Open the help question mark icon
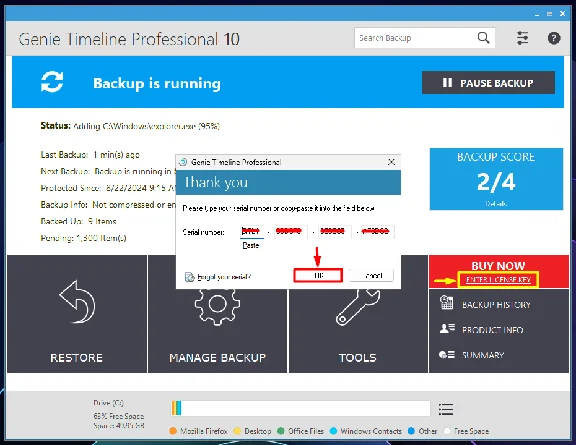The height and width of the screenshot is (445, 576). pos(554,38)
